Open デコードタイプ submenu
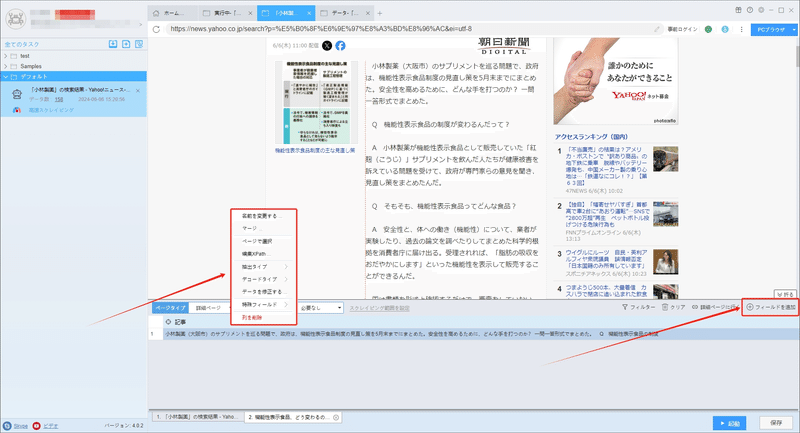The width and height of the screenshot is (800, 433). click(264, 279)
